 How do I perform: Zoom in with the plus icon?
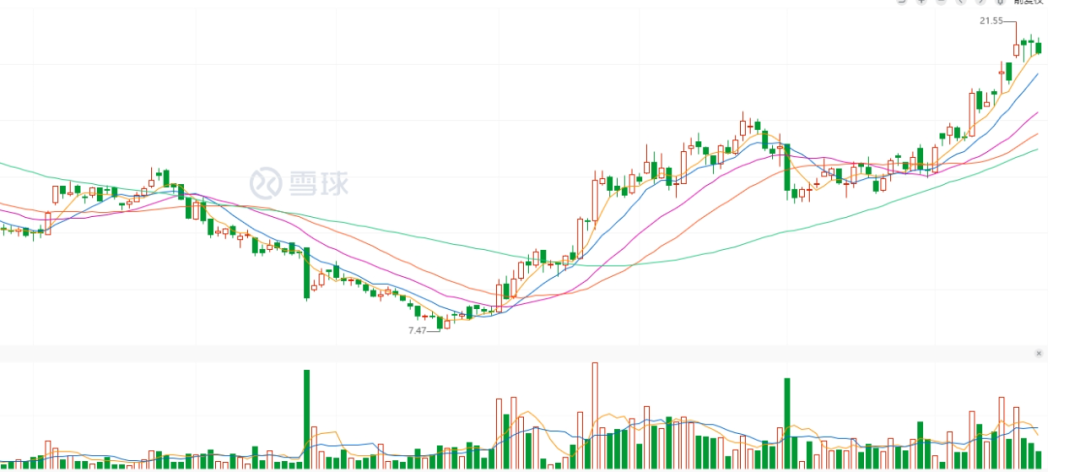(x=920, y=2)
